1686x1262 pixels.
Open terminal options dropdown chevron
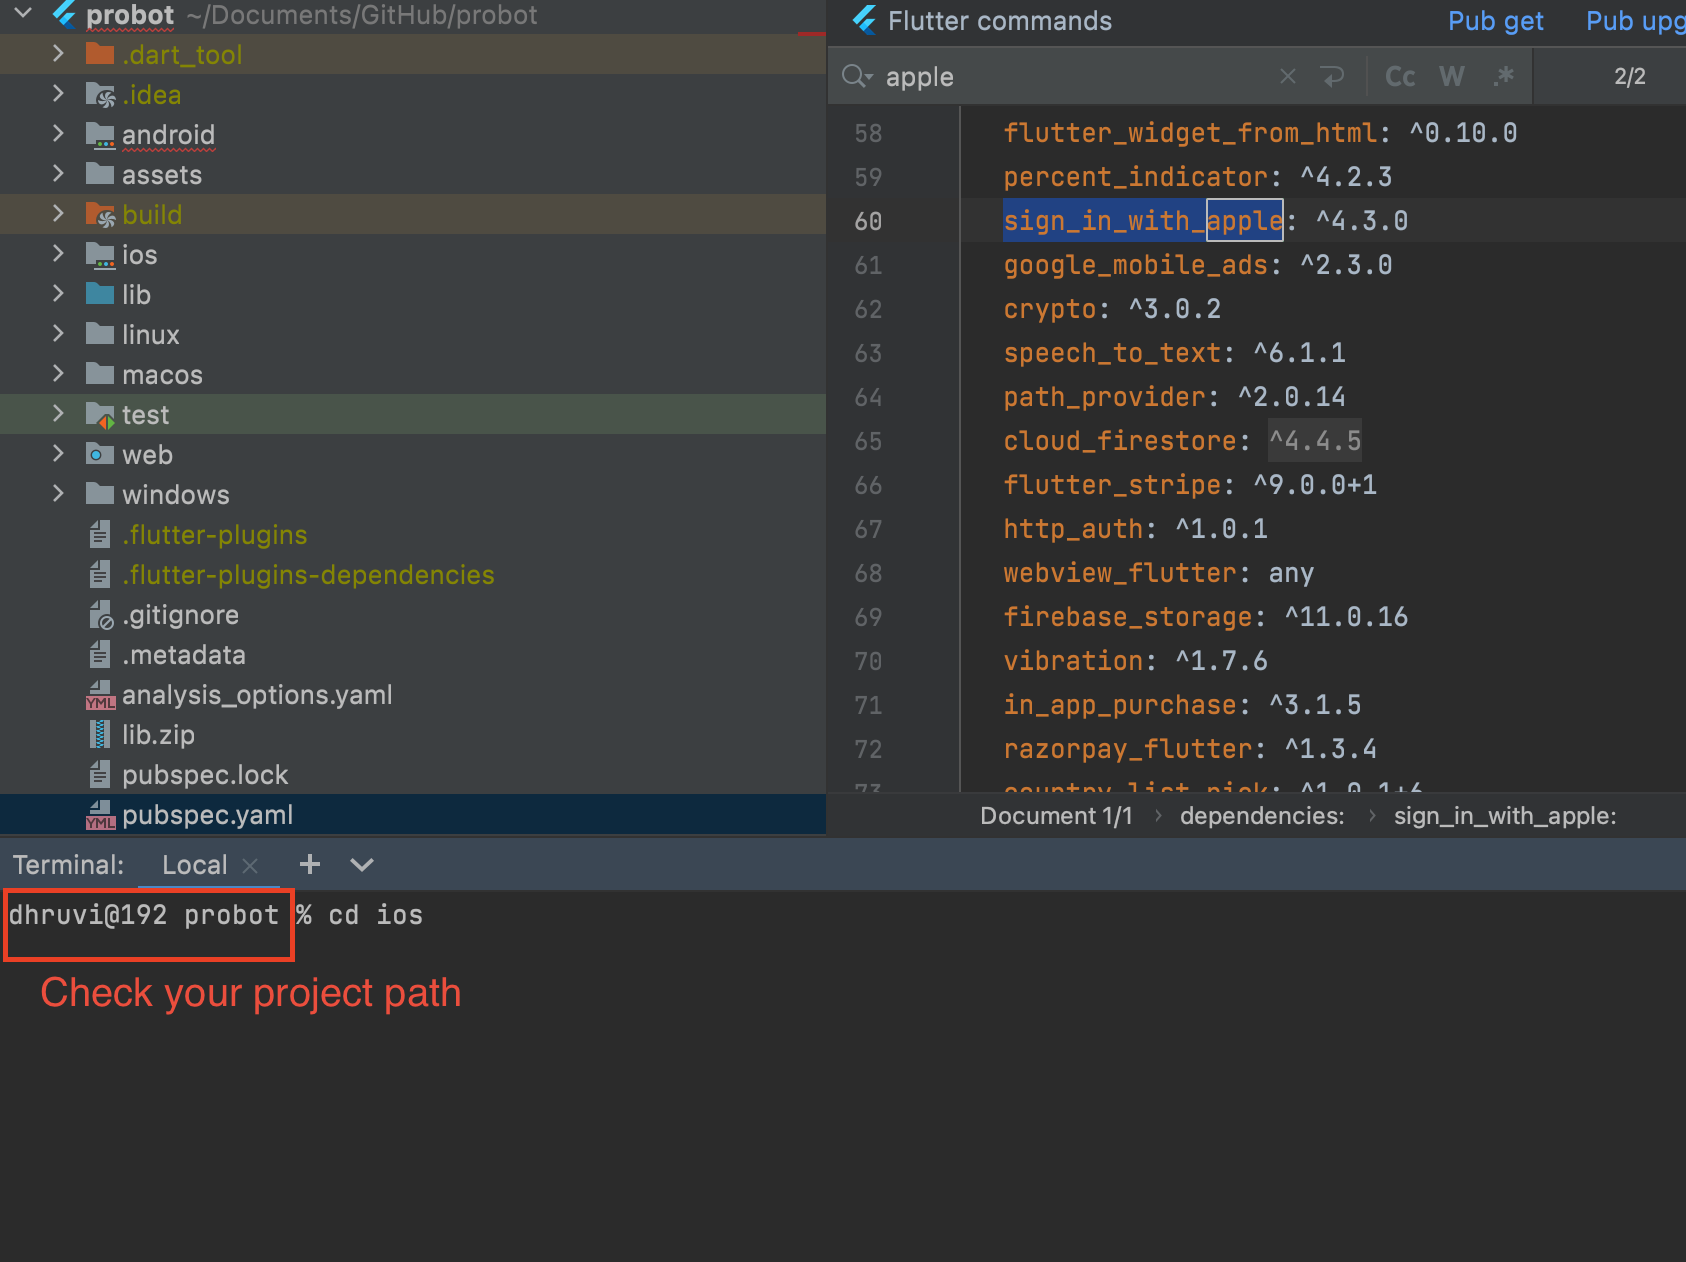[362, 865]
